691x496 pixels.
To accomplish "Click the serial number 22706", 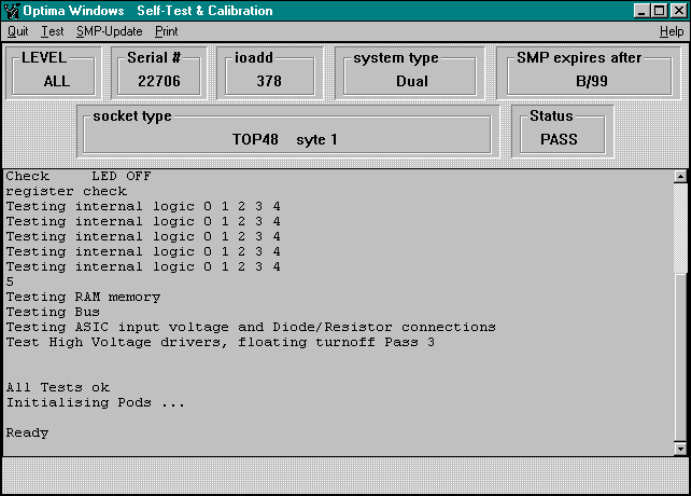I will coord(159,81).
